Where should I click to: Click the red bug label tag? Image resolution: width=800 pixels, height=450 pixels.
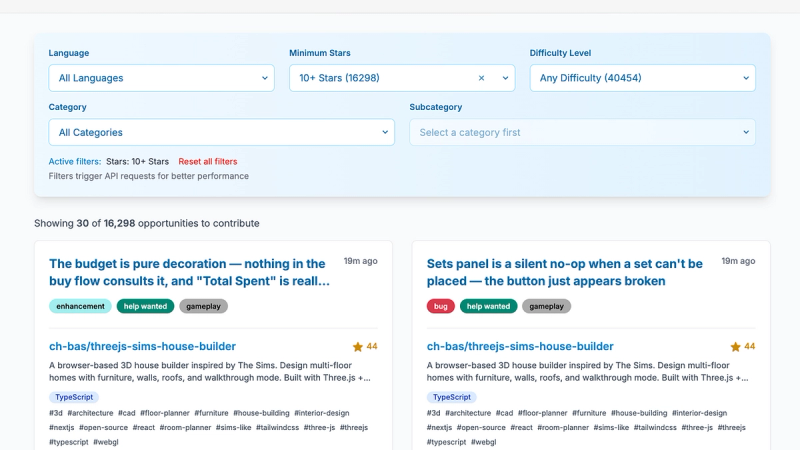[440, 306]
